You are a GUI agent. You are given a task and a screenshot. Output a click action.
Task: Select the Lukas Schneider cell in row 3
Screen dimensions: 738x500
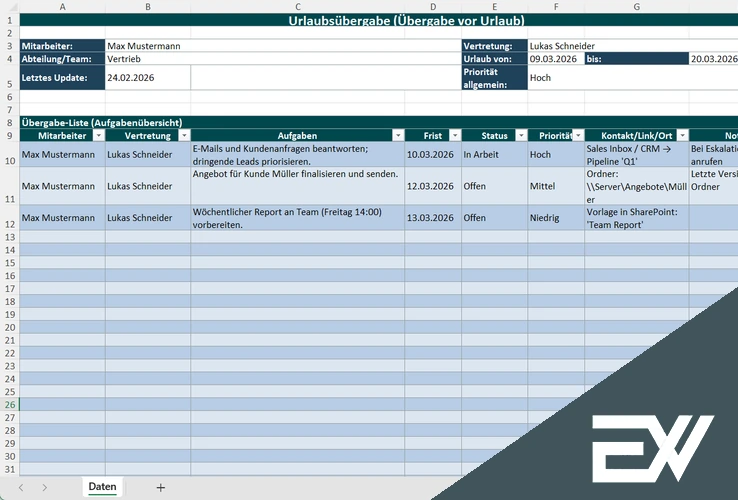[633, 46]
